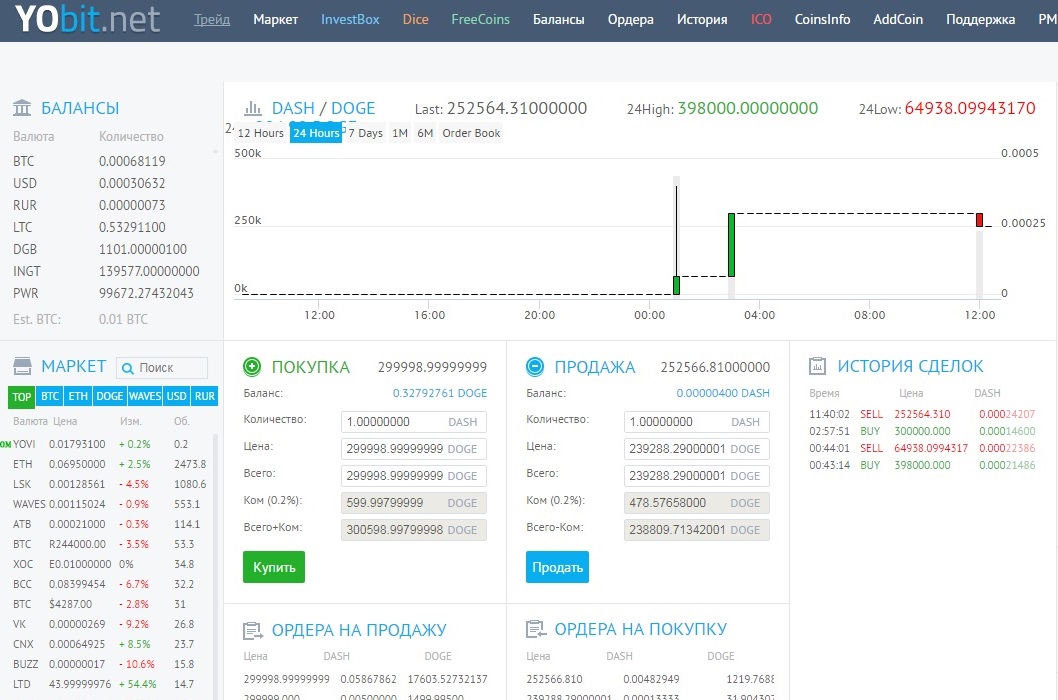Show the 6M chart range
Viewport: 1058px width, 700px height.
[425, 133]
